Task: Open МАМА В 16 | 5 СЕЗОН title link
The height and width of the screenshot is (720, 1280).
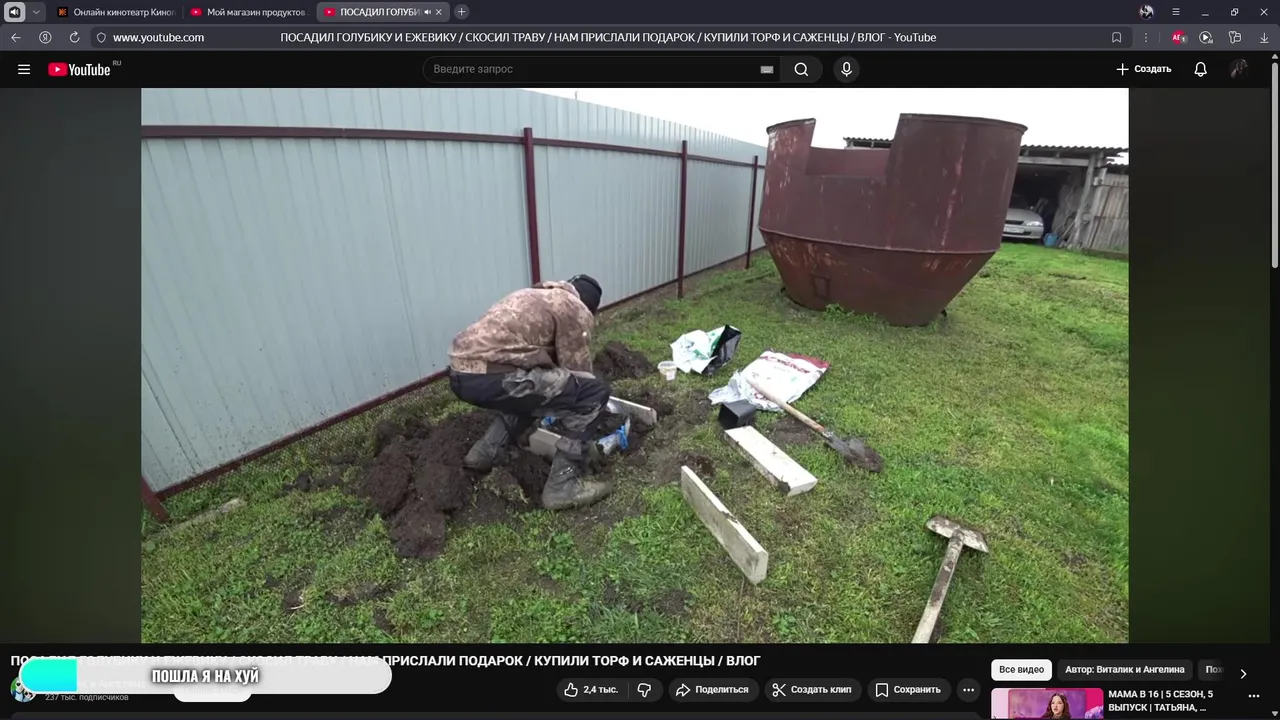Action: (x=1161, y=701)
